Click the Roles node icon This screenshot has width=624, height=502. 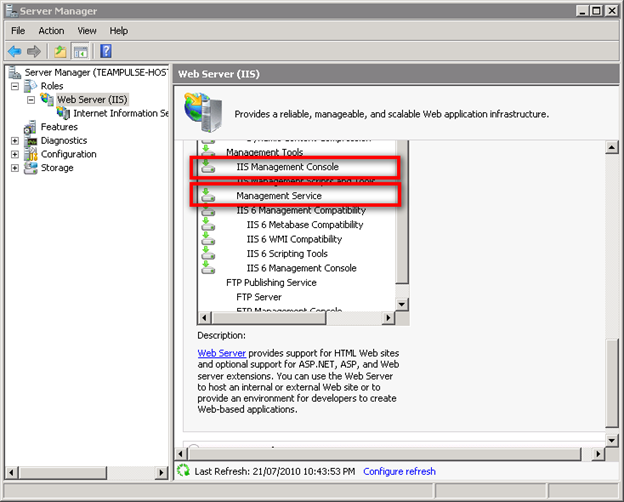pyautogui.click(x=30, y=86)
